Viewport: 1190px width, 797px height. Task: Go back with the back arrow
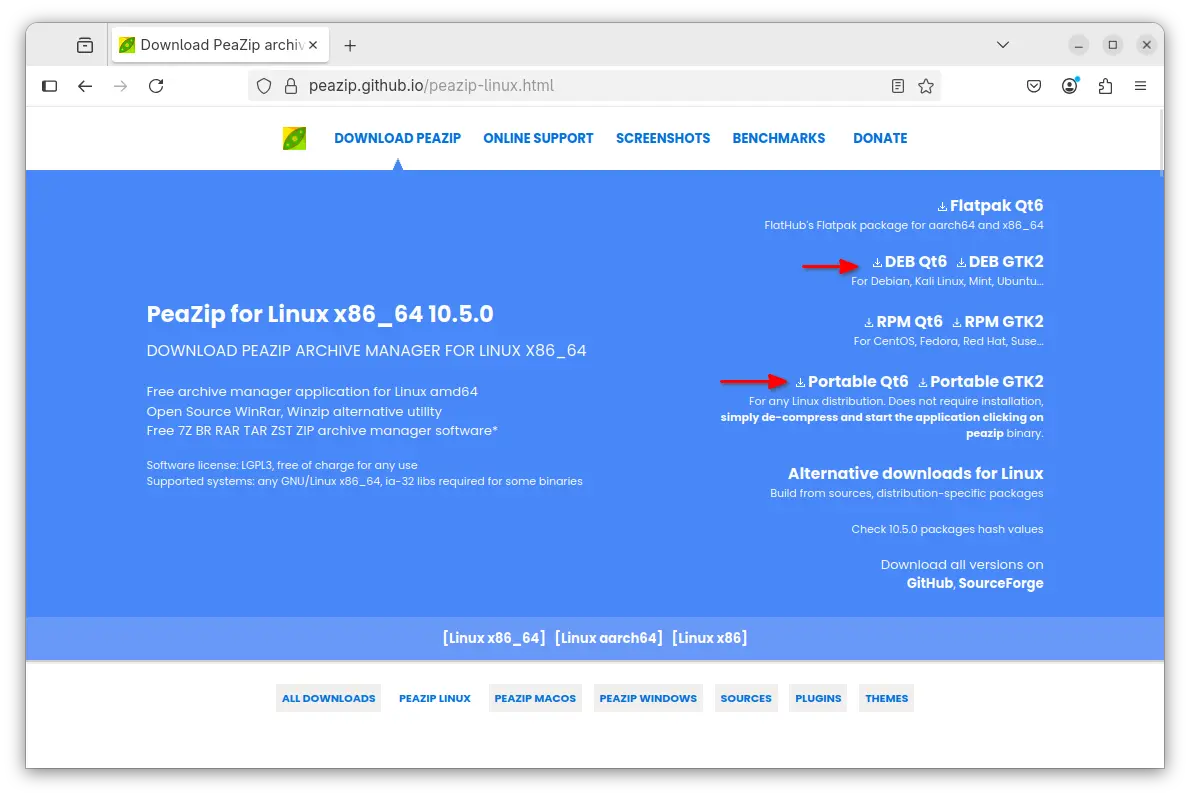(85, 86)
